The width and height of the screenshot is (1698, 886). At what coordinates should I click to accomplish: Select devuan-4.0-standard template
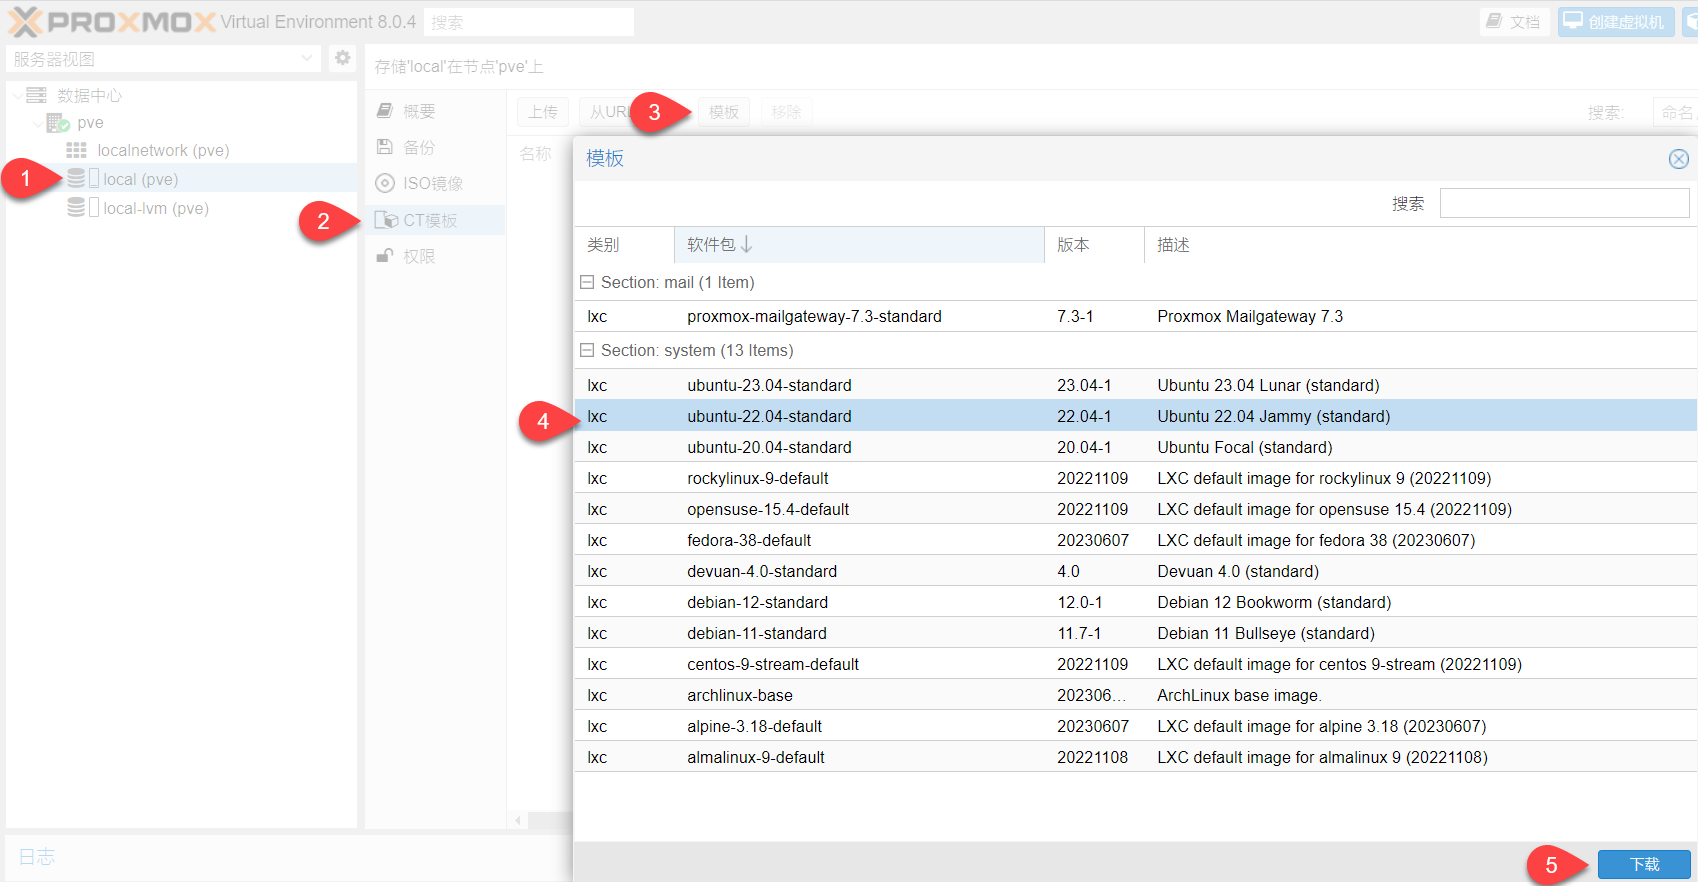(1135, 571)
